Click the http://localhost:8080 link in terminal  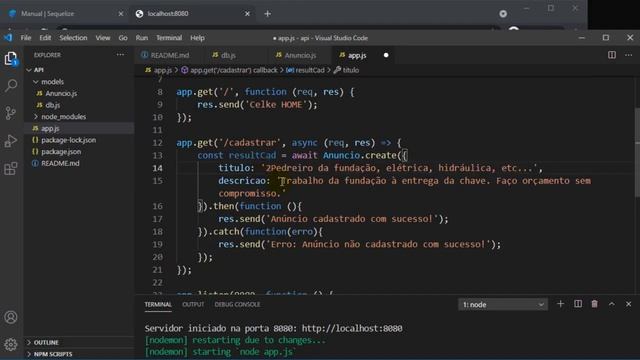352,328
